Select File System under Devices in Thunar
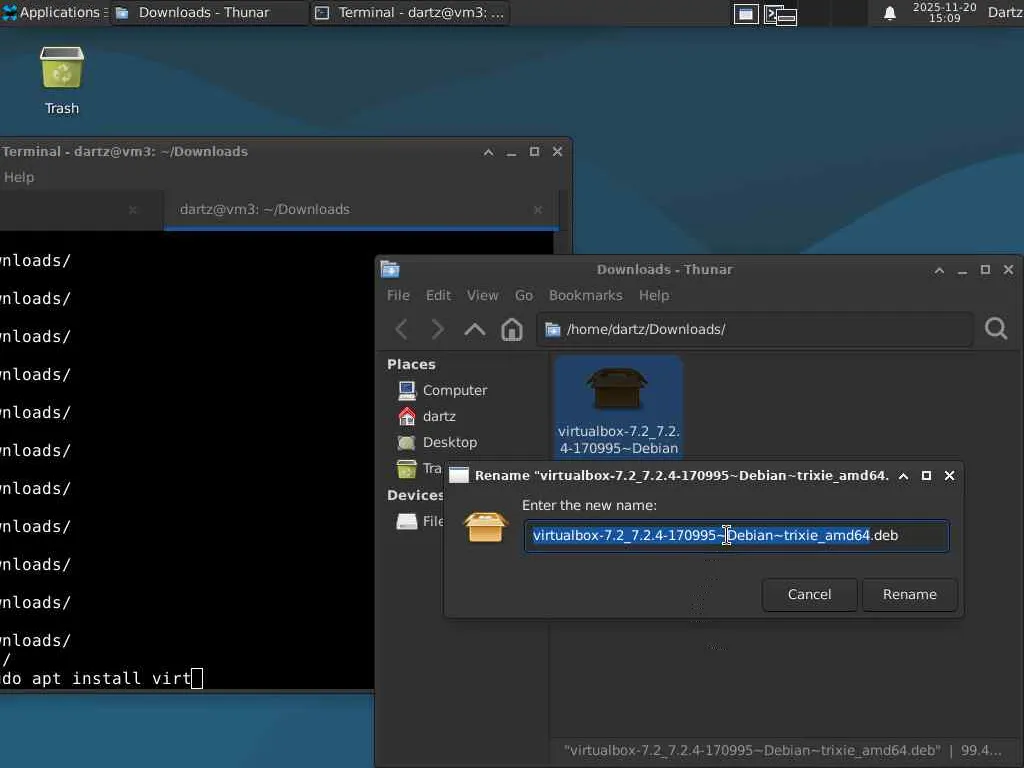Screen dimensions: 1024x768 pyautogui.click(x=420, y=521)
